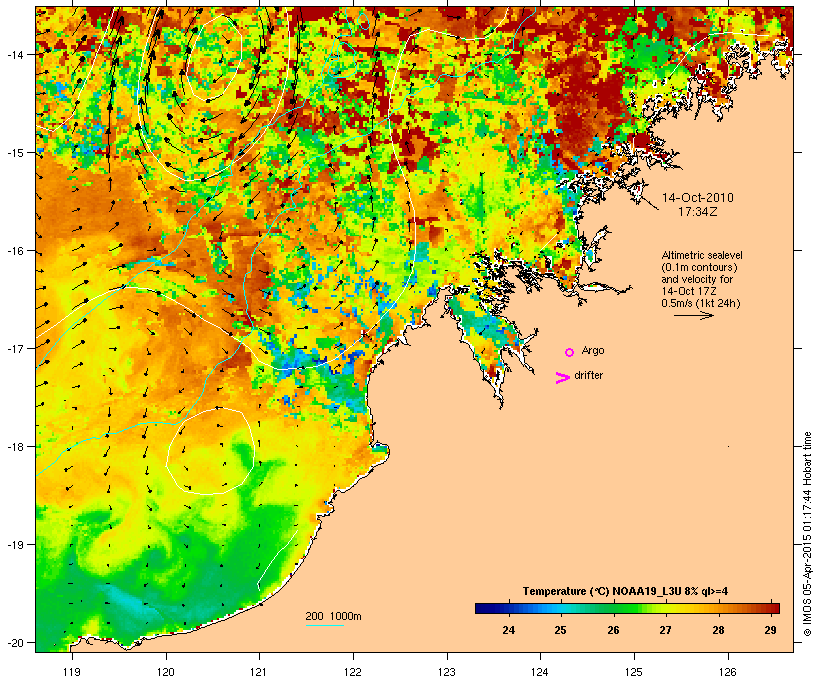Click the date label 14-Oct-2010
Image resolution: width=820 pixels, height=680 pixels.
[x=698, y=198]
